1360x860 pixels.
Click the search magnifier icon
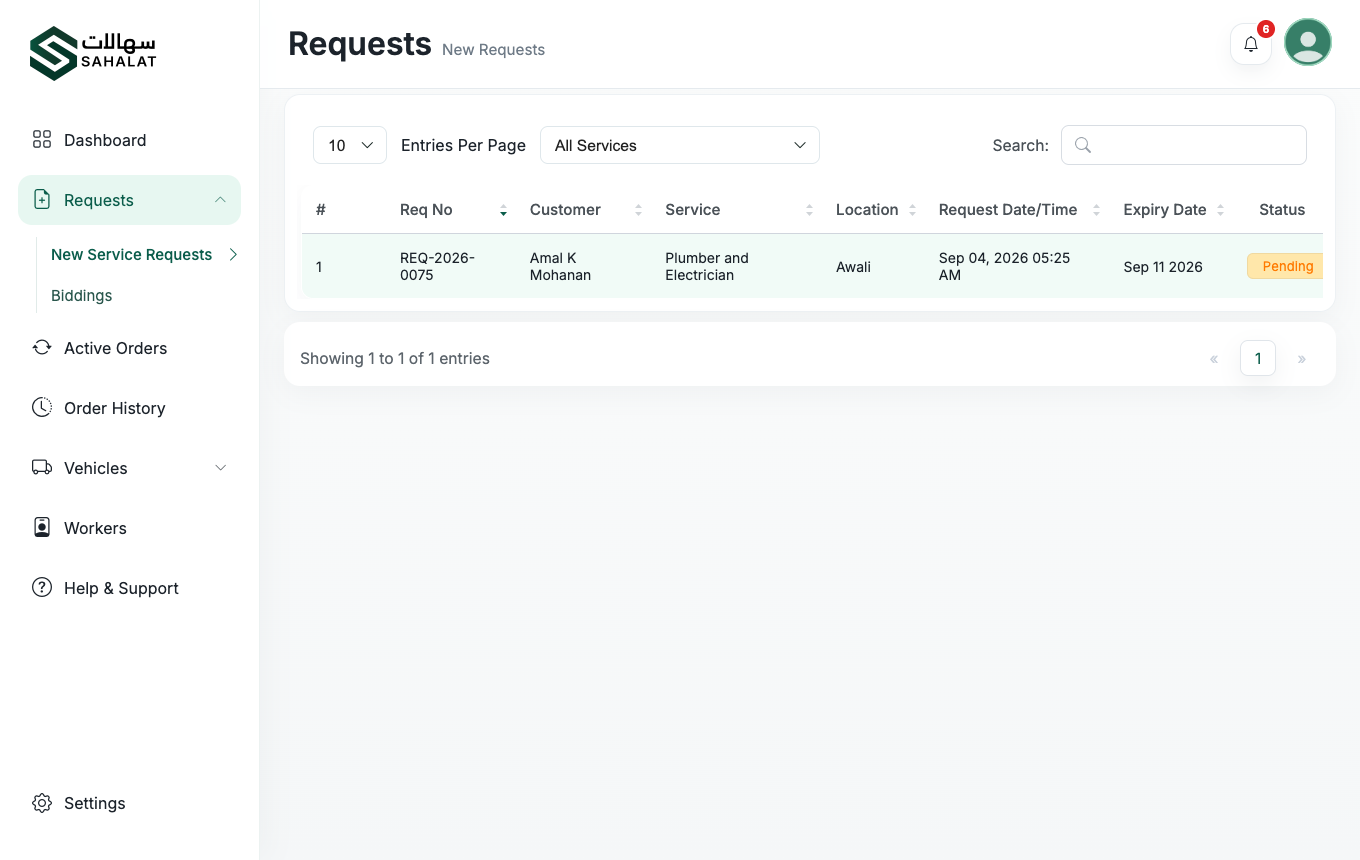tap(1082, 145)
